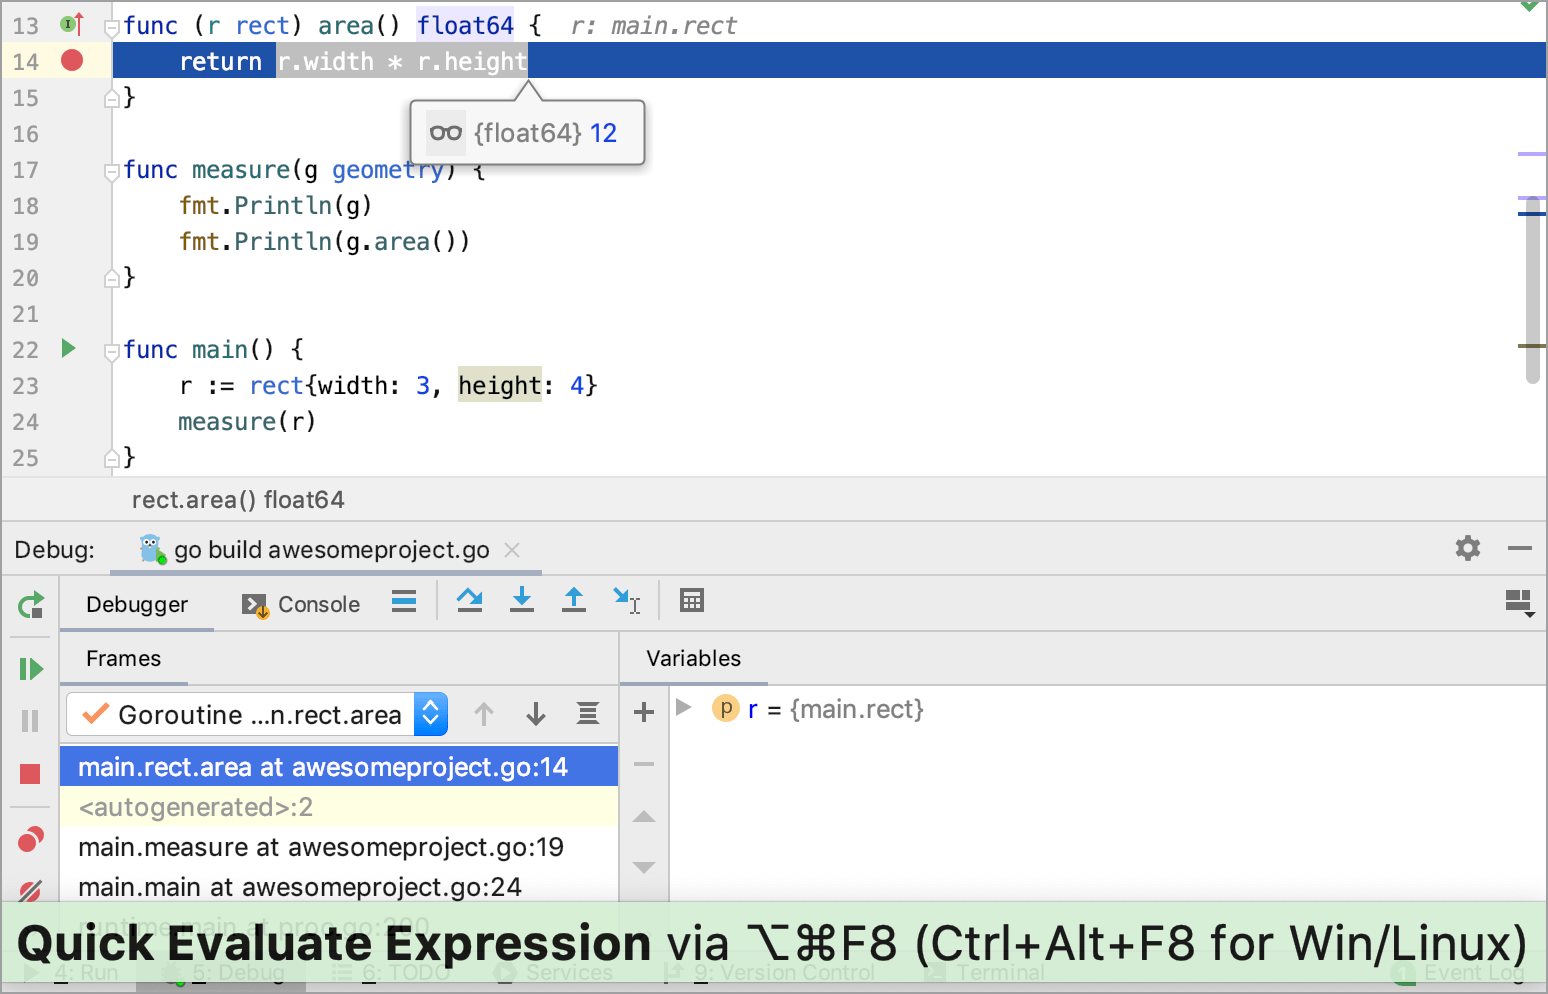Collapse the measure function fold on line 17

pyautogui.click(x=113, y=172)
